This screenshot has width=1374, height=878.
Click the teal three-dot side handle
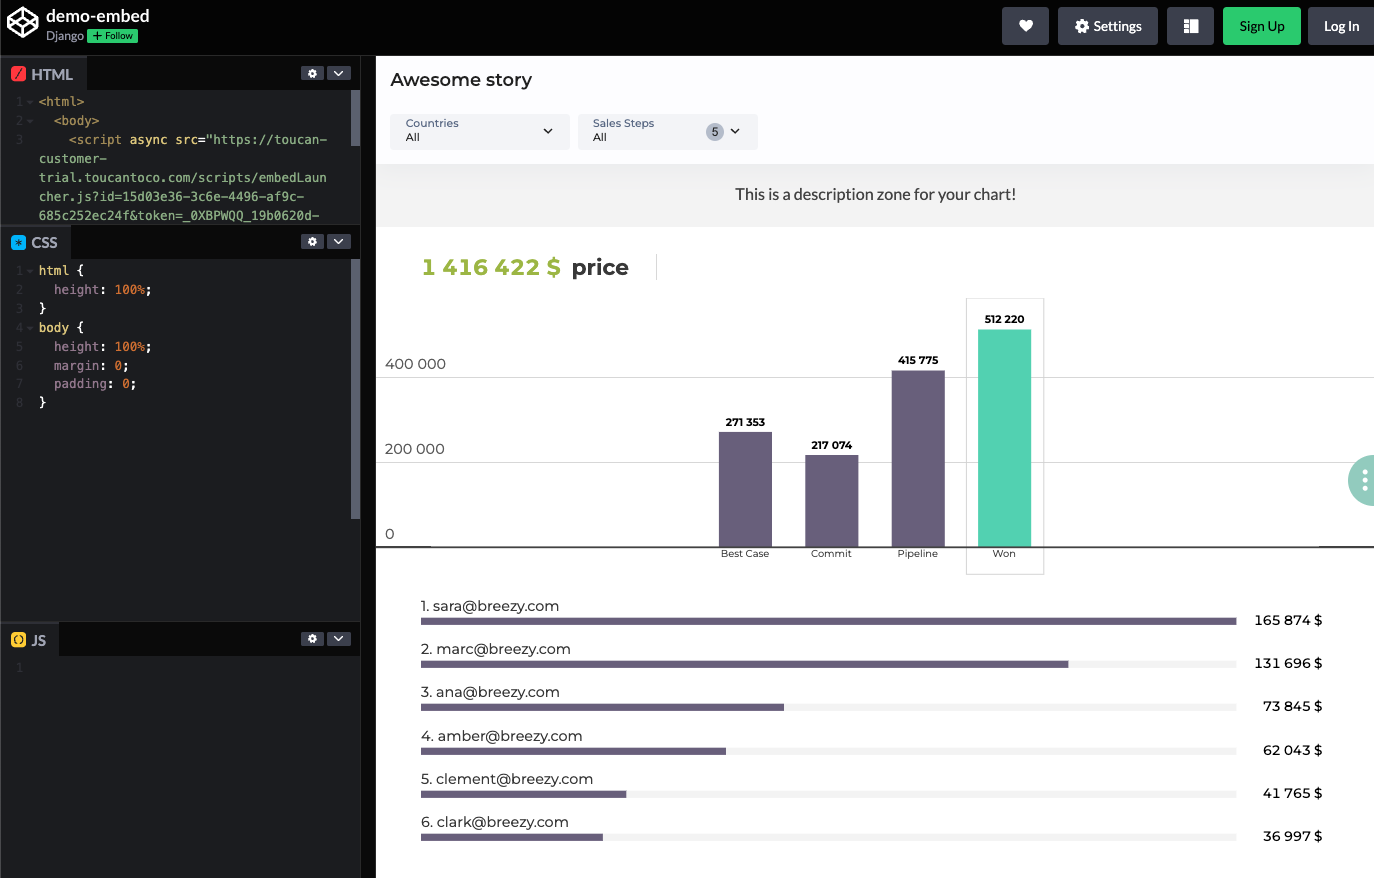(x=1363, y=481)
